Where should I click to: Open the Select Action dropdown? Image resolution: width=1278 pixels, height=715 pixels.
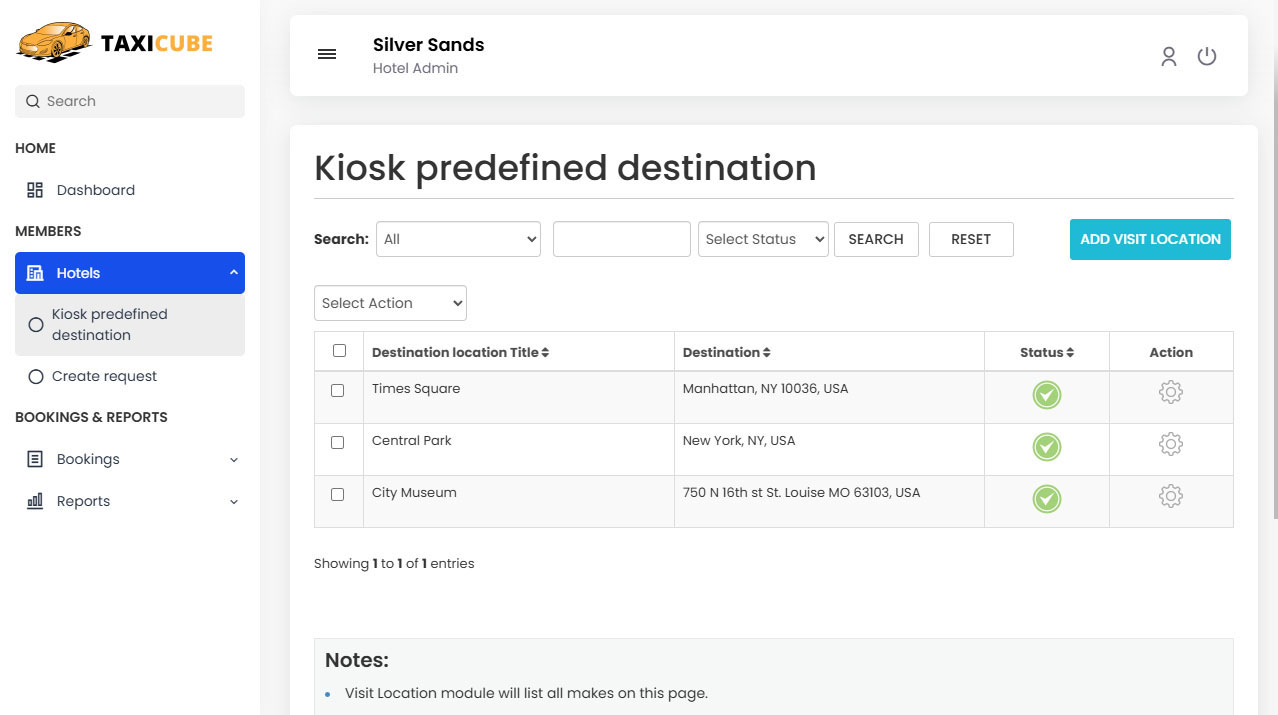[x=390, y=303]
